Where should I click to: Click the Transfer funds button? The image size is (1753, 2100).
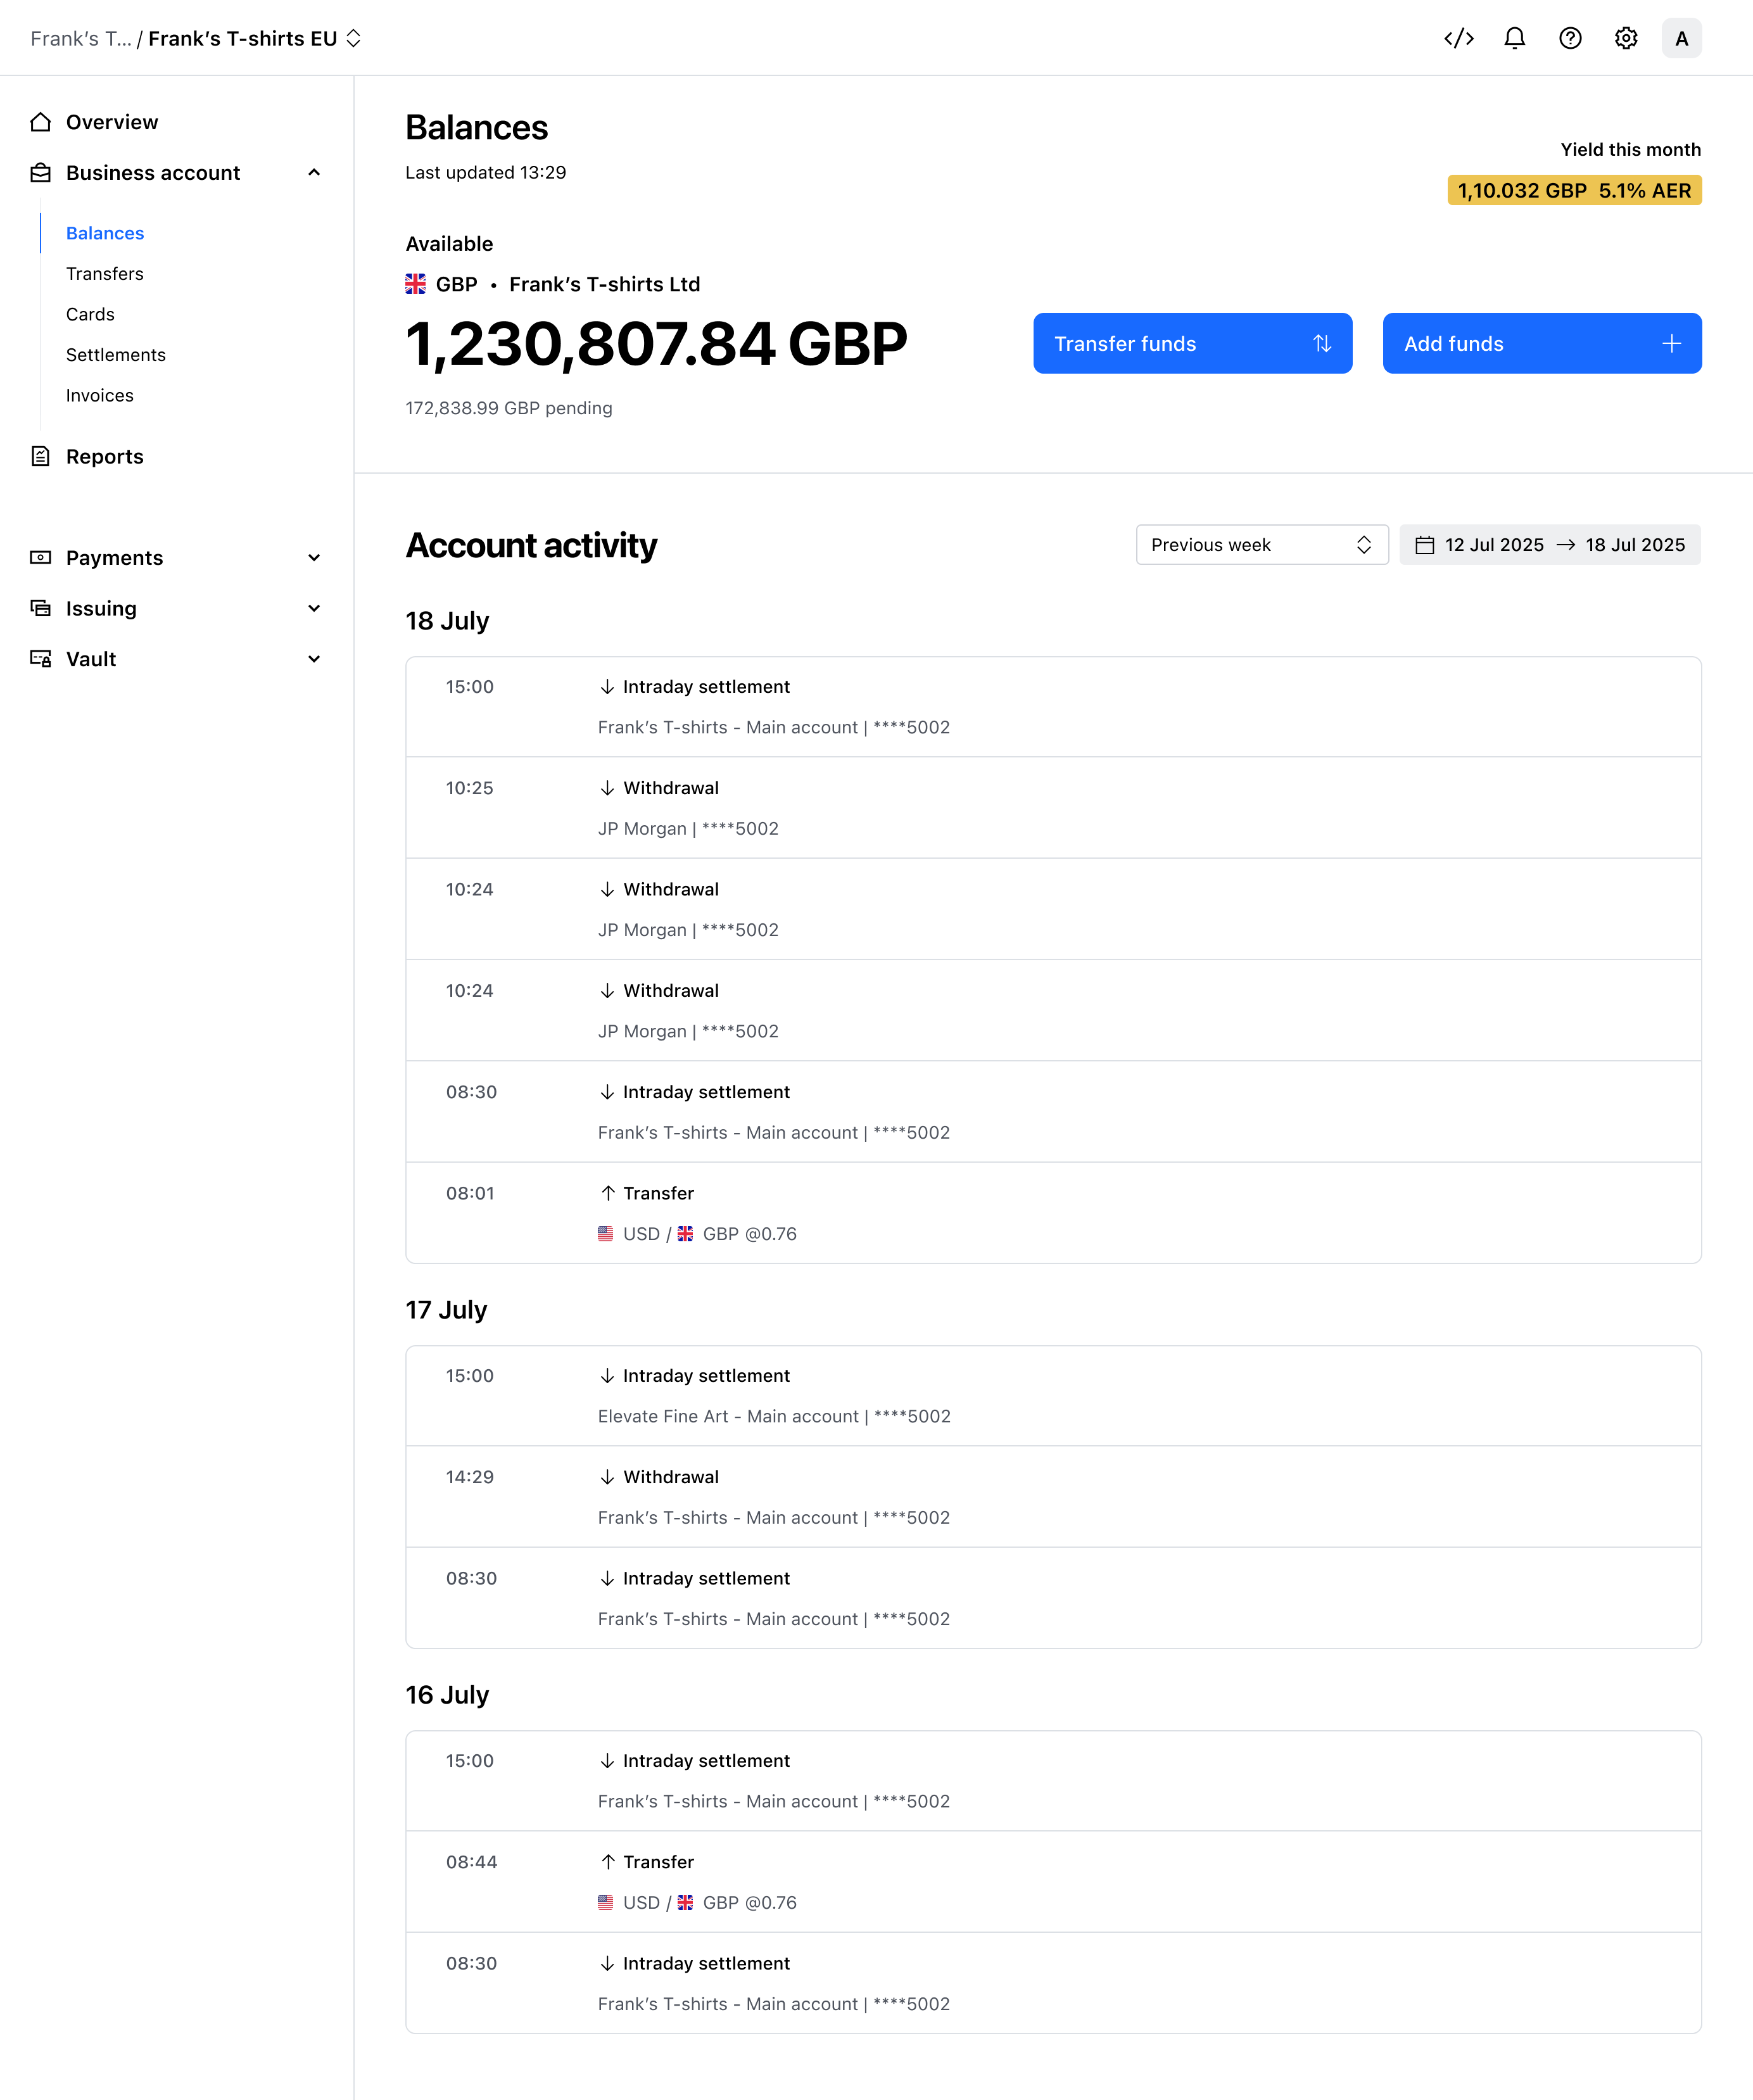pos(1192,344)
